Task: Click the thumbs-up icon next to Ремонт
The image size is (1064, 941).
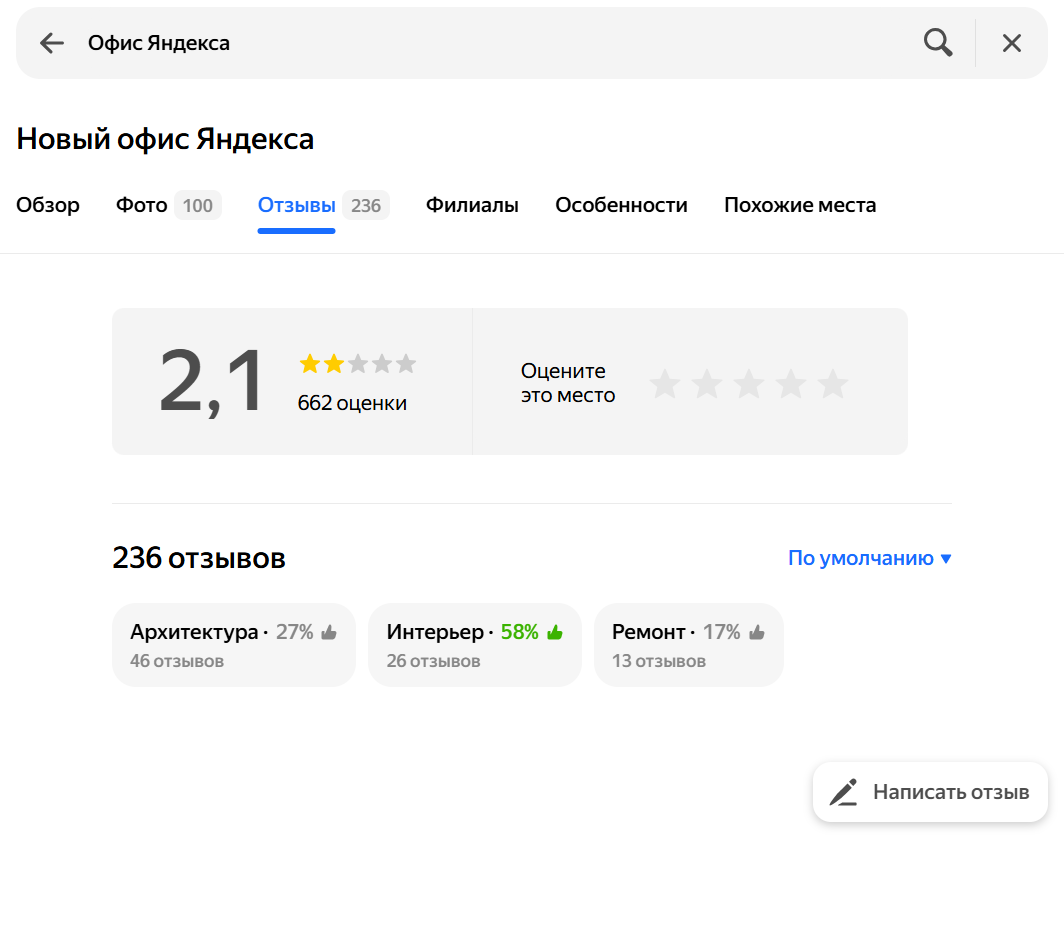Action: click(757, 632)
